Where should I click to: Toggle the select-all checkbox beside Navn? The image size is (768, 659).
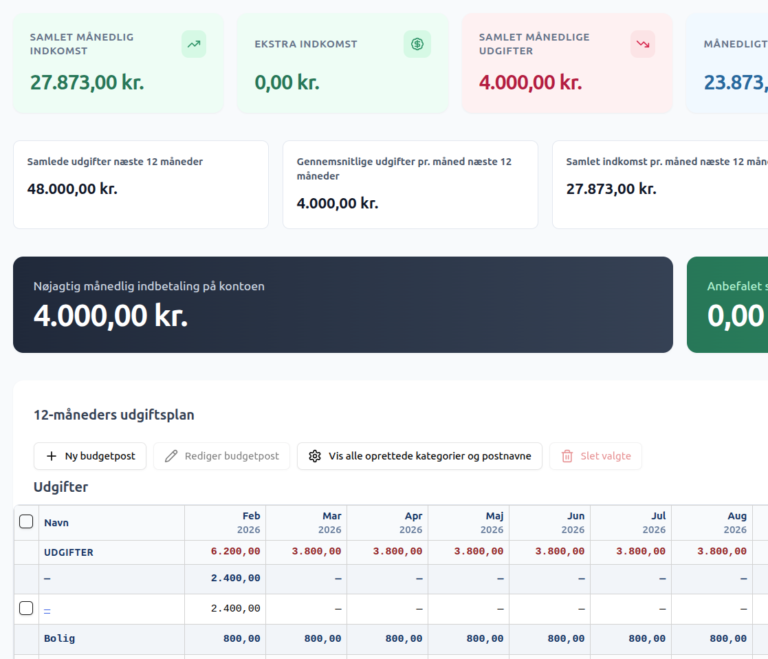[x=26, y=521]
